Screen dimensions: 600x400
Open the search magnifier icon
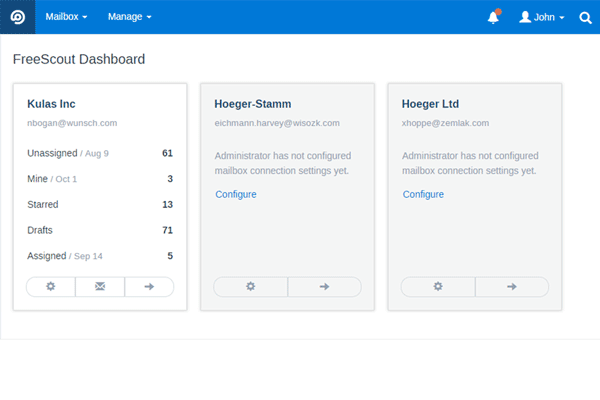tap(585, 18)
